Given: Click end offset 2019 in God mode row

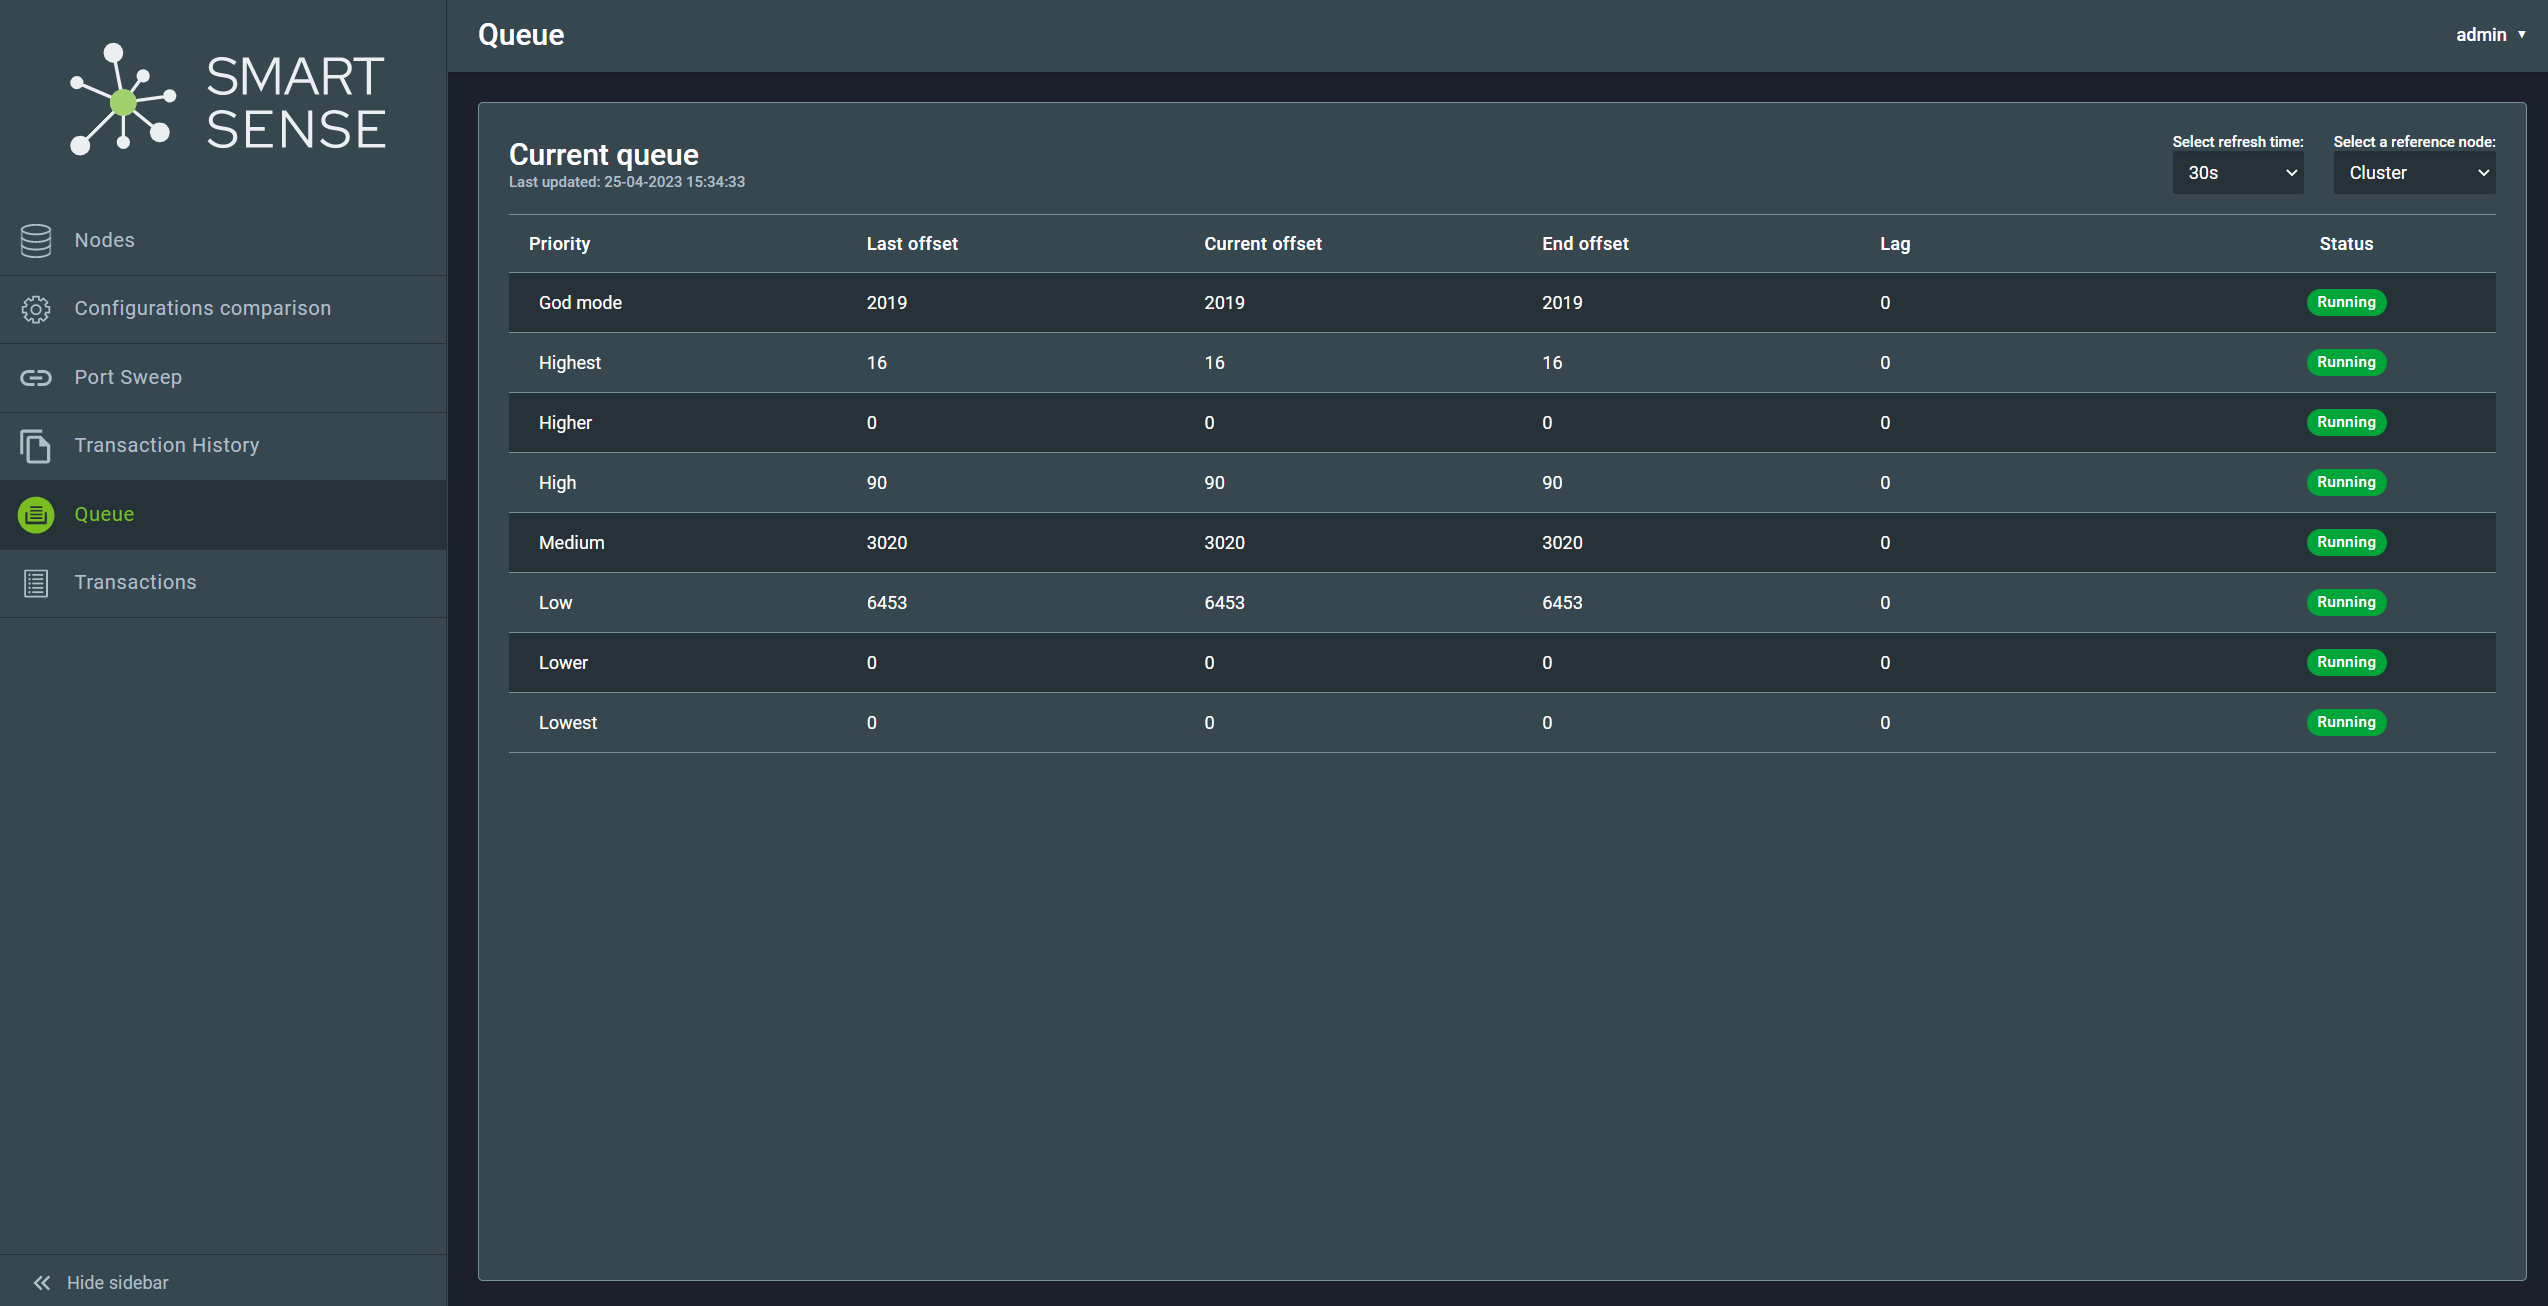Looking at the screenshot, I should (x=1562, y=303).
